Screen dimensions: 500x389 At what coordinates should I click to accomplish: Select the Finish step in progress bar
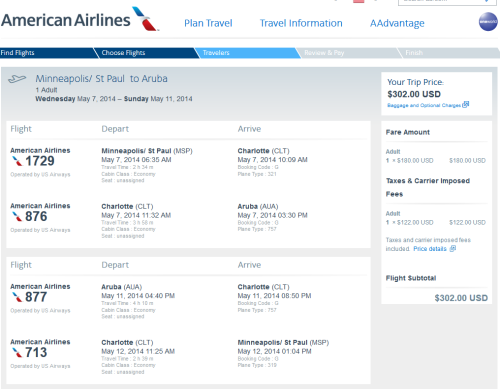449,53
